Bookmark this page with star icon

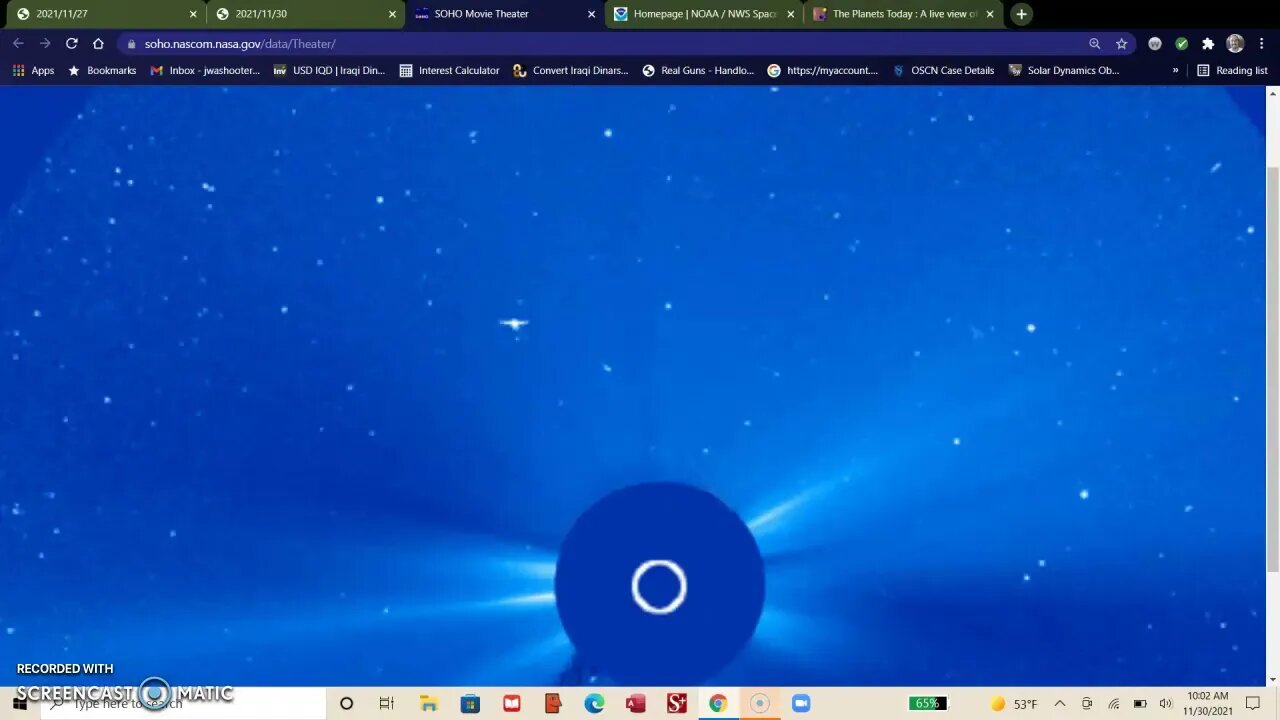coord(1121,44)
